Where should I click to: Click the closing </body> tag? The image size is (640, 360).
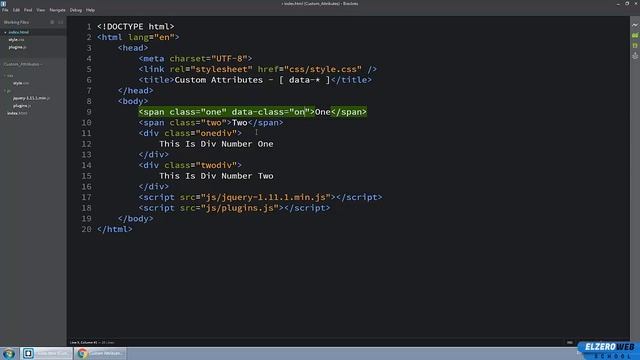136,219
